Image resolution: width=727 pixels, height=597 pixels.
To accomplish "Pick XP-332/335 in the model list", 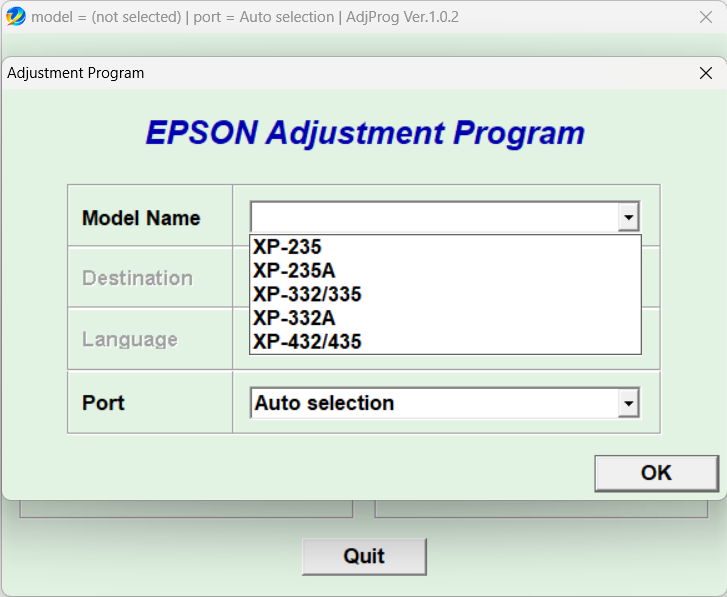I will pos(307,295).
